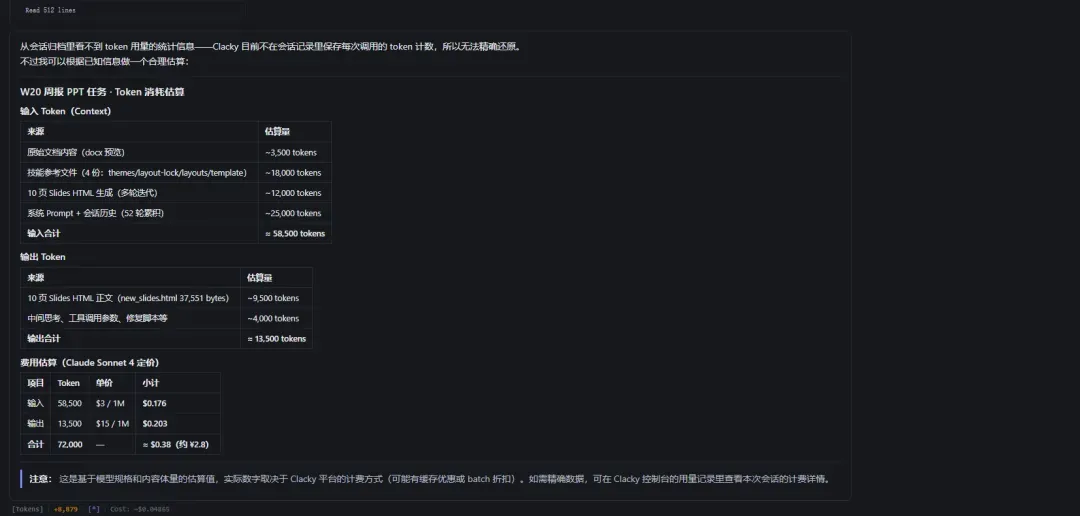Viewport: 1080px width, 516px height.
Task: Select the "72,000" total token cell
Action: pyautogui.click(x=70, y=444)
